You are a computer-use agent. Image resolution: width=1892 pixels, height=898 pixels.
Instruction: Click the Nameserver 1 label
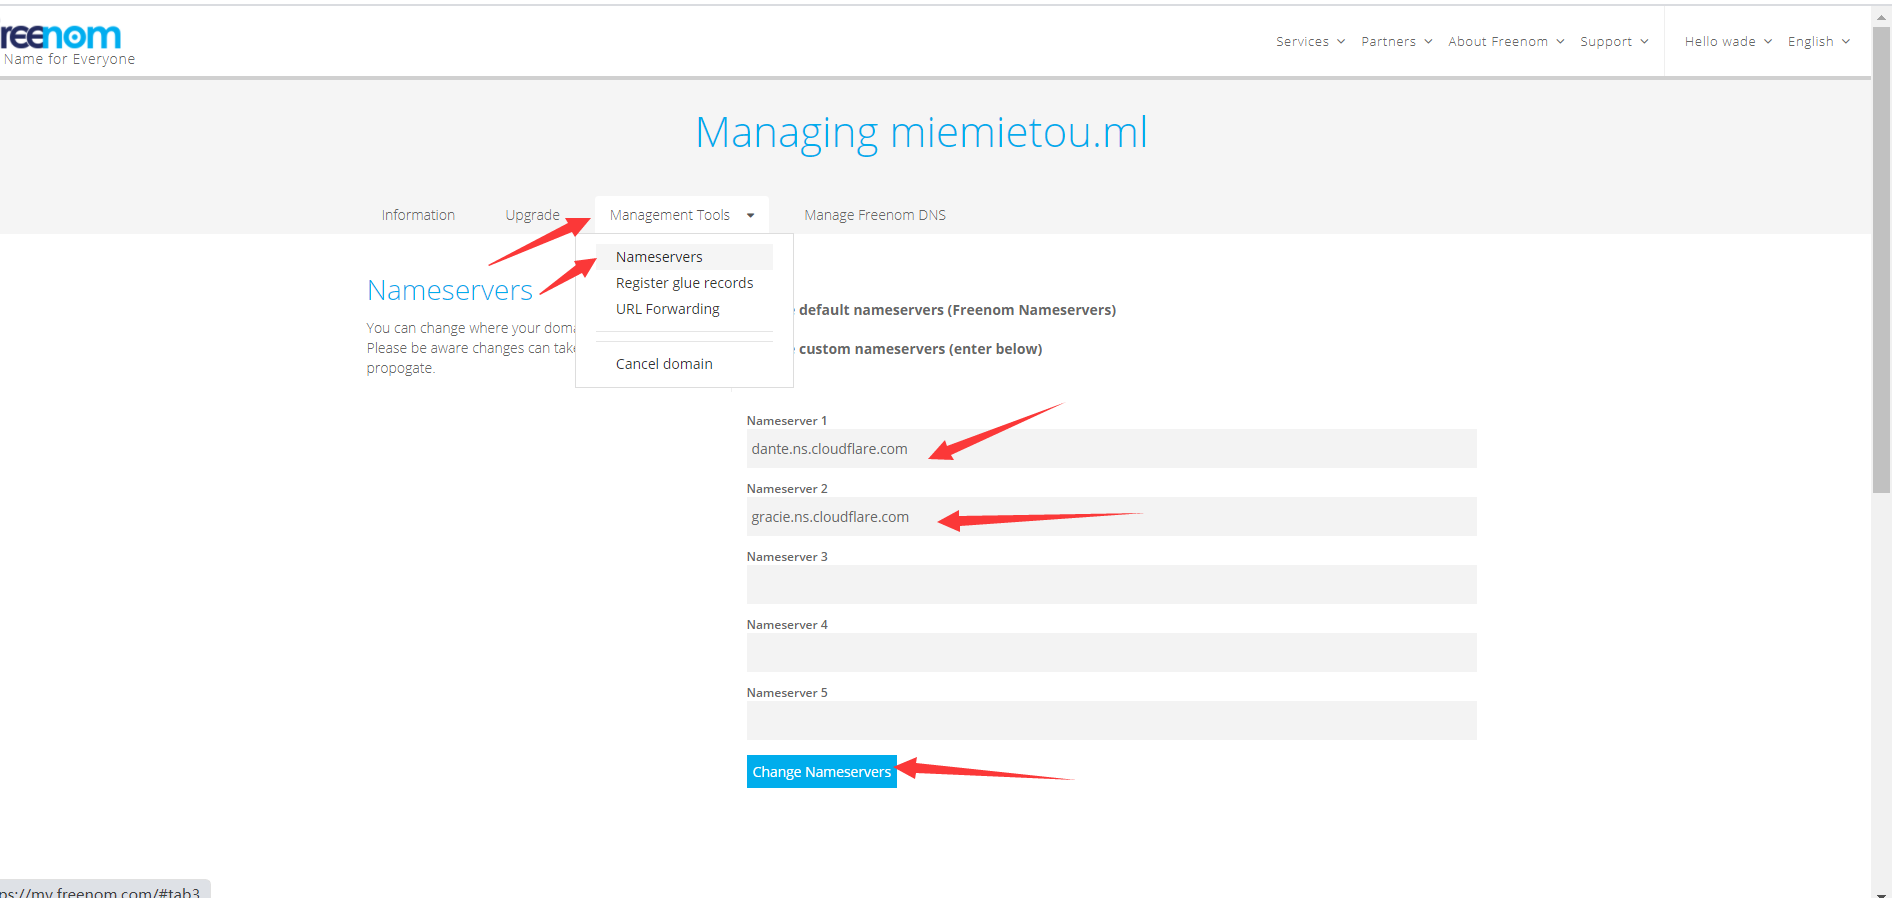tap(787, 421)
